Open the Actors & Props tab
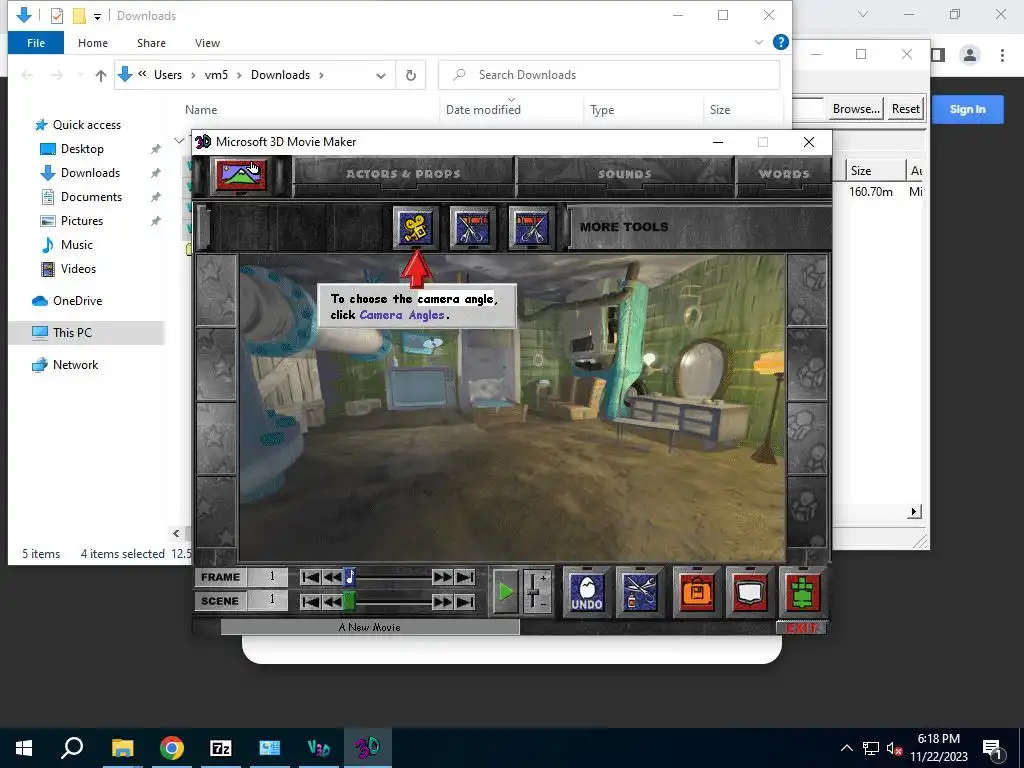Screen dimensions: 1024x768 tap(404, 174)
